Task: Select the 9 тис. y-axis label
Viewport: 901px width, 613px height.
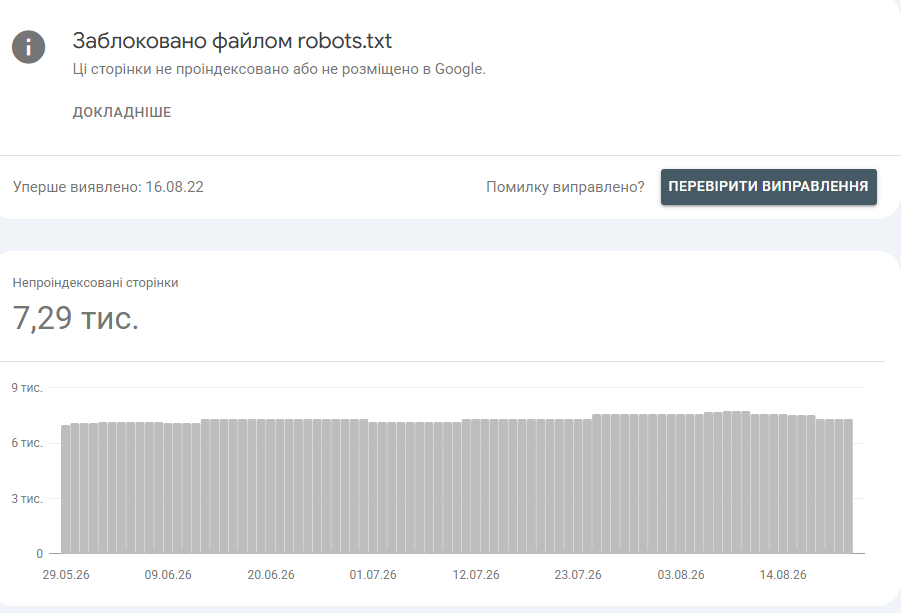Action: pos(27,388)
